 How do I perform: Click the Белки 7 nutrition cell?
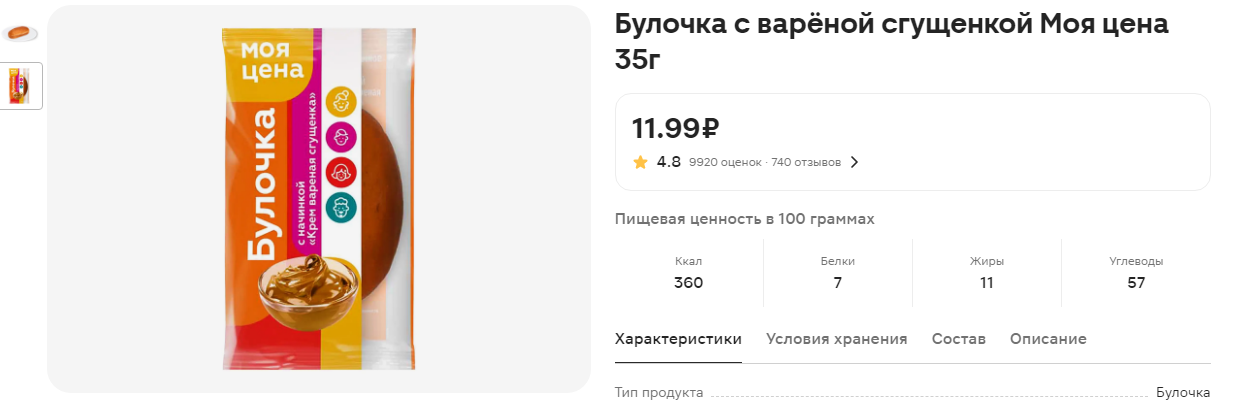(838, 273)
